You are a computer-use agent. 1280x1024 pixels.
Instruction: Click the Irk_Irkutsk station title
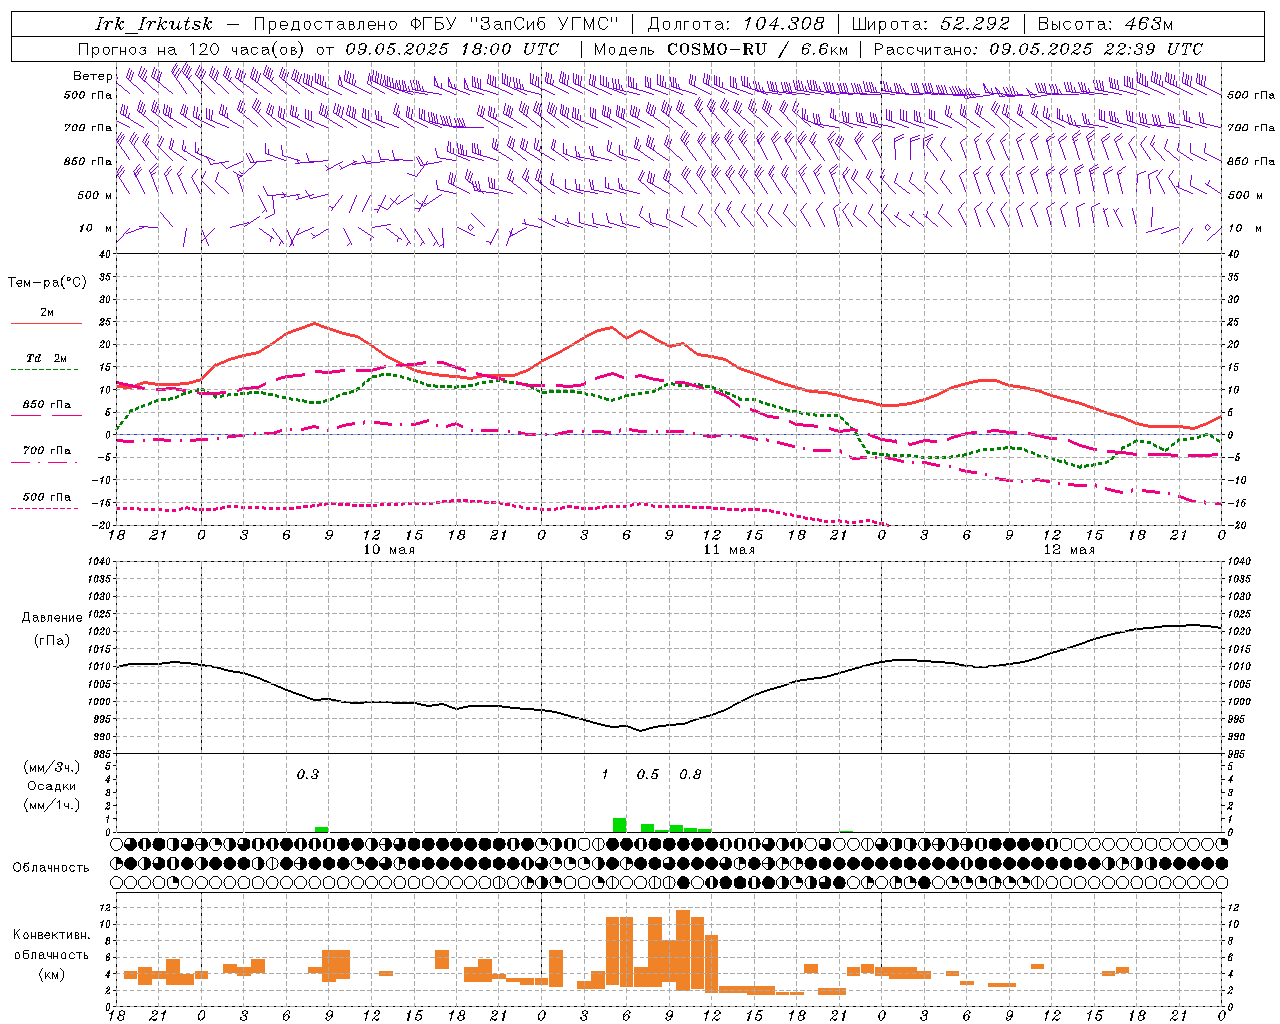(x=153, y=24)
